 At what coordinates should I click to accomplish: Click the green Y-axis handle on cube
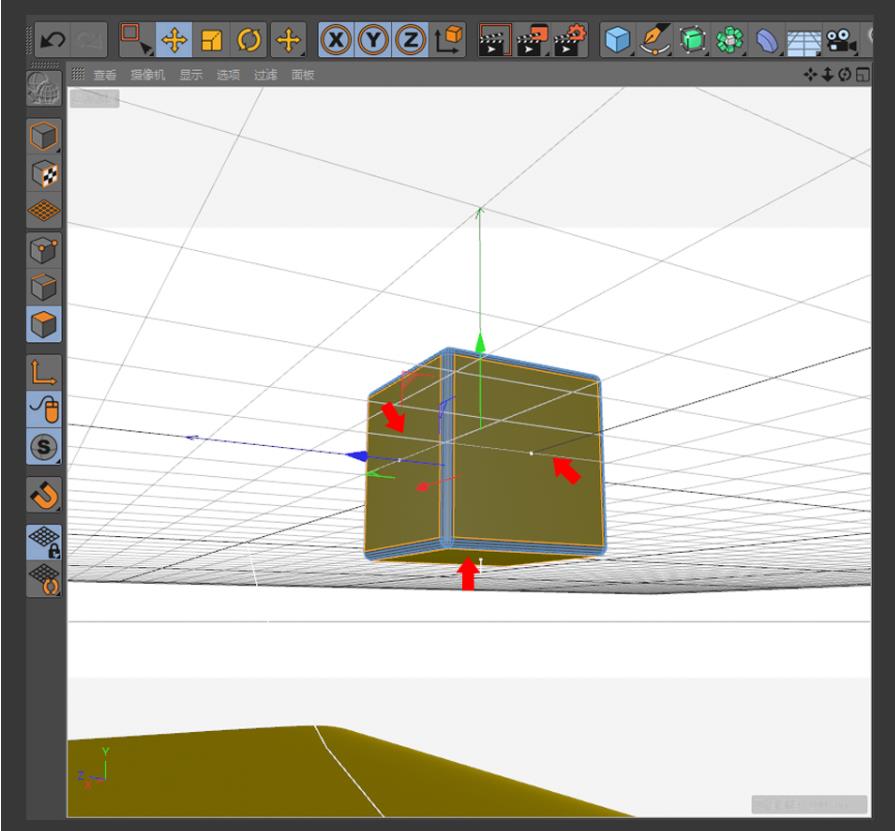click(480, 345)
